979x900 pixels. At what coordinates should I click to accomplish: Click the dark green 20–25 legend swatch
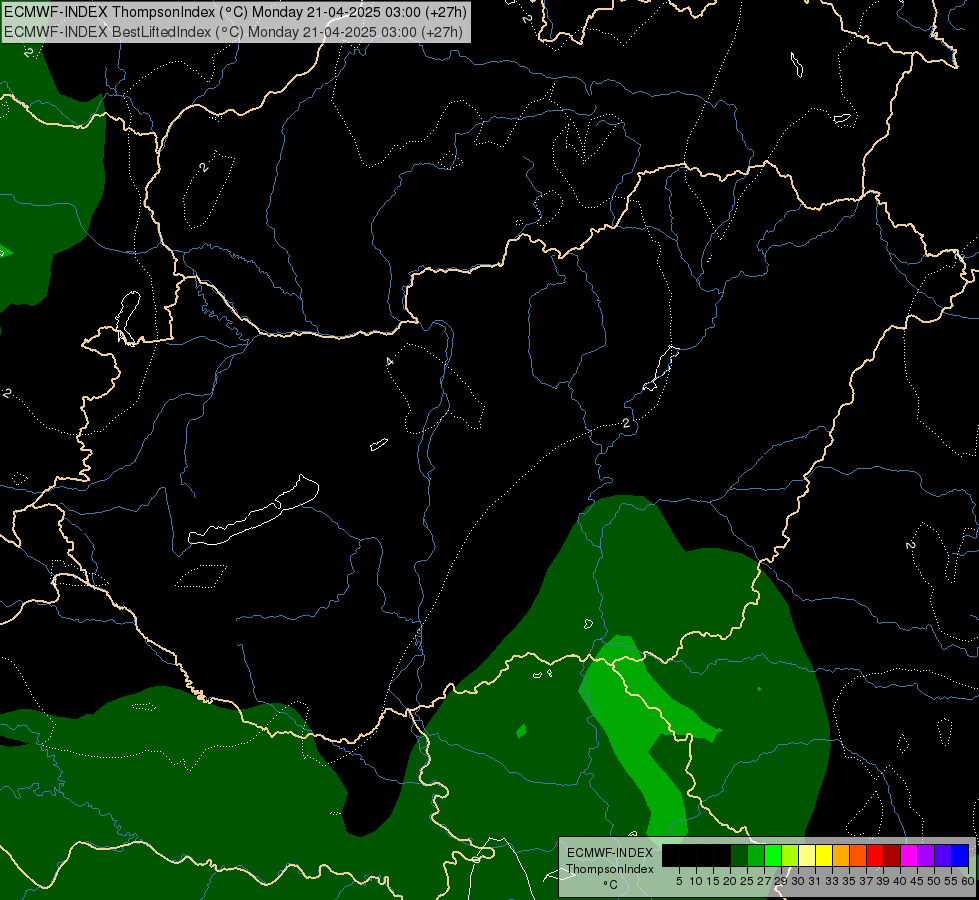click(739, 856)
